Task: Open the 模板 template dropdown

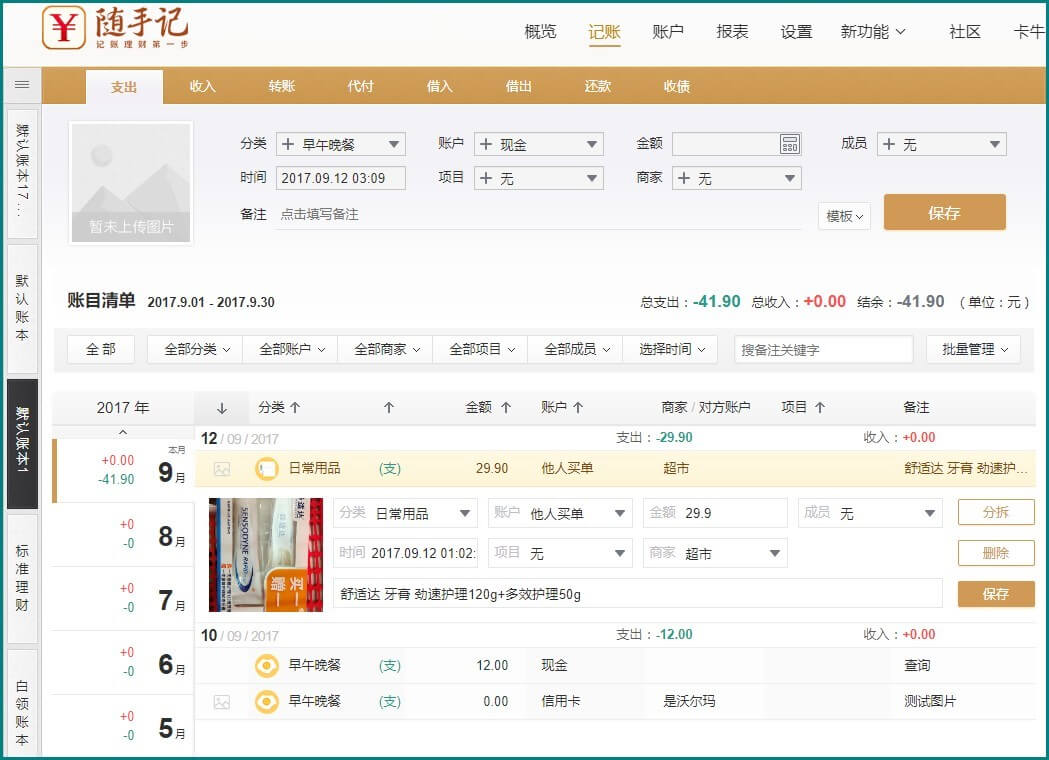Action: pos(844,216)
